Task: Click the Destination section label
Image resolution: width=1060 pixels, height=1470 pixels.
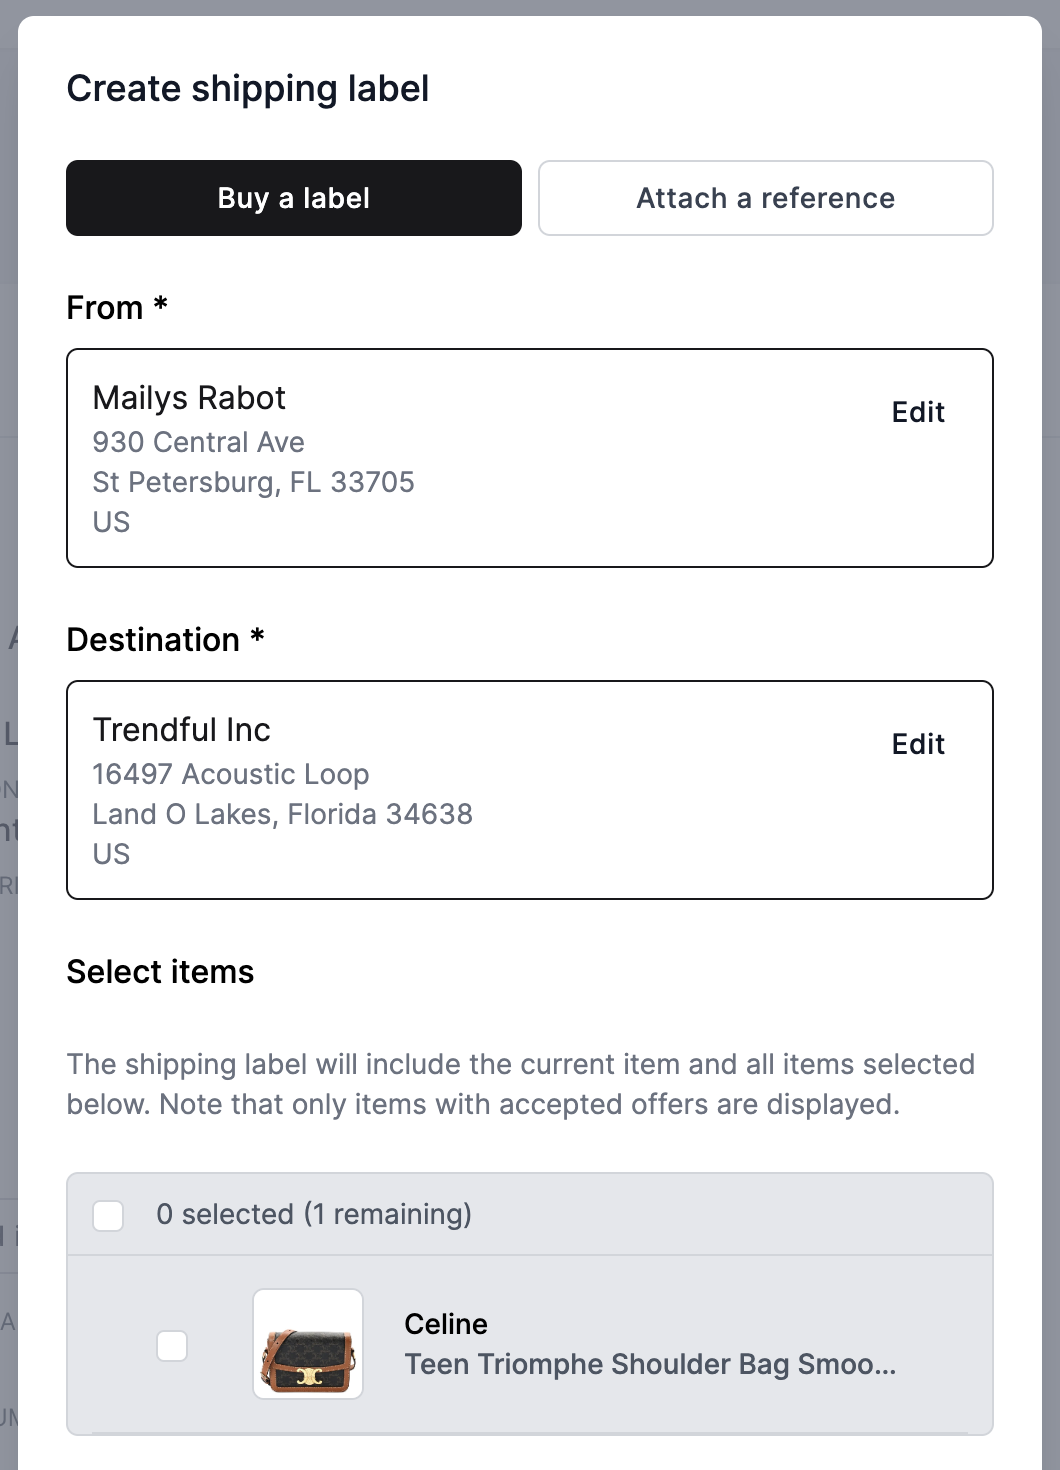Action: tap(165, 639)
